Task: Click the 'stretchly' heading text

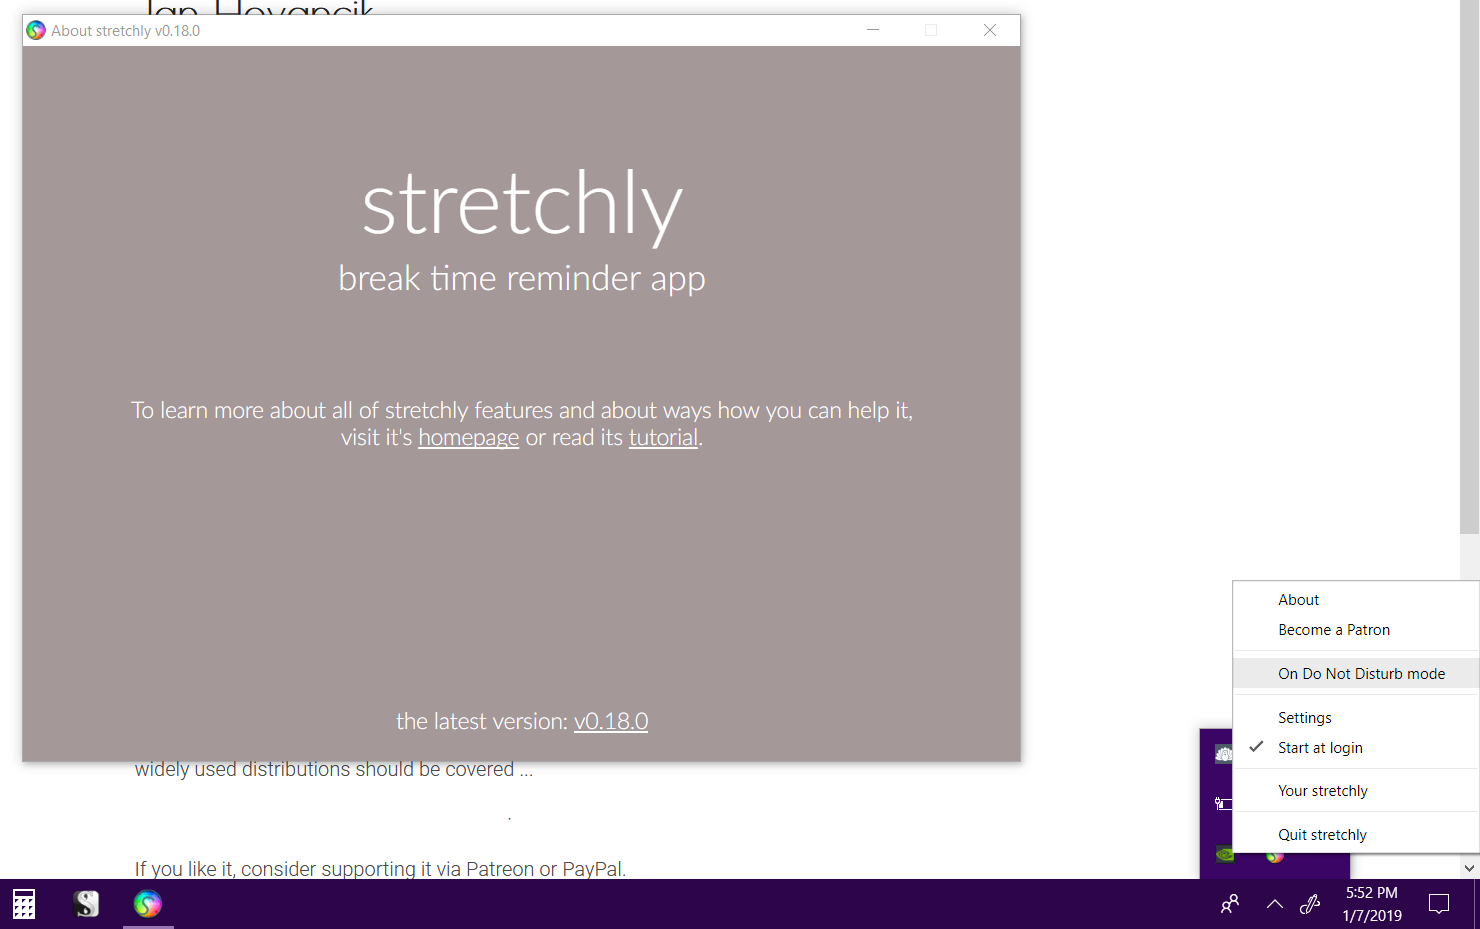Action: click(x=522, y=205)
